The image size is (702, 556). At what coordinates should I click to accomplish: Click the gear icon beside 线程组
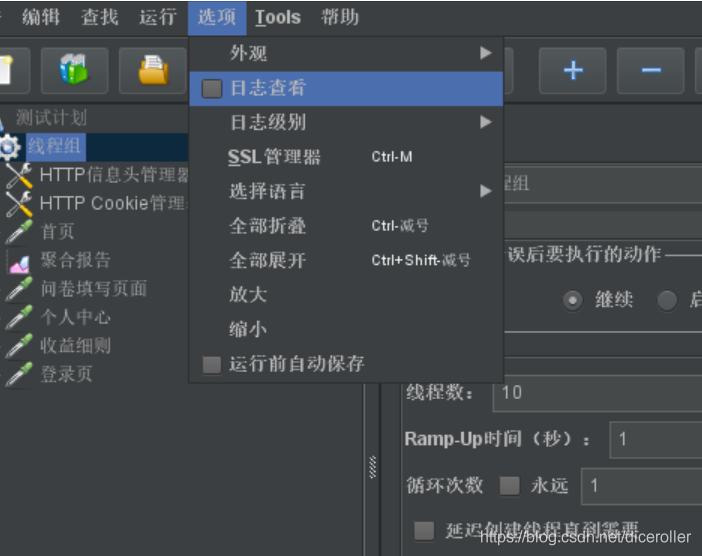point(9,147)
